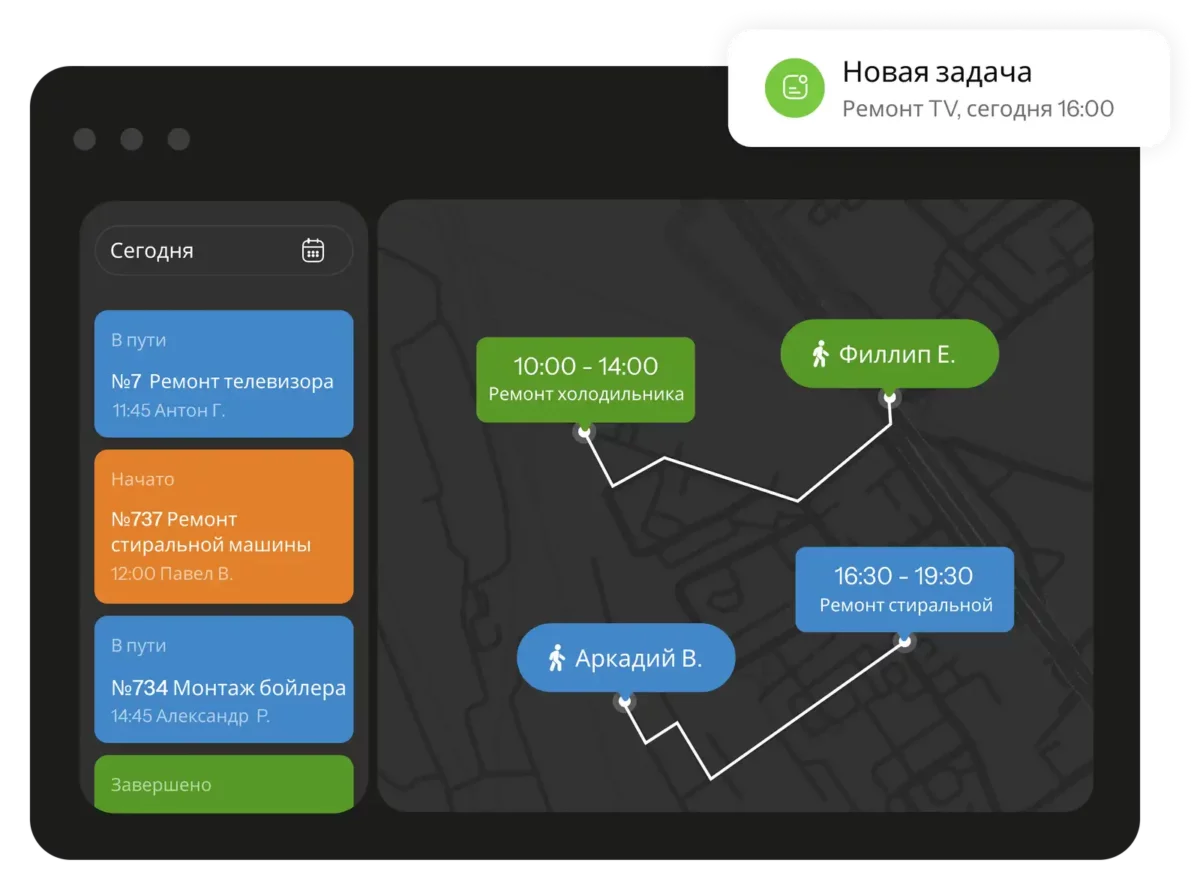Click the 10:00 - 14:00 map label
Viewport: 1200px width, 890px height.
coord(585,379)
